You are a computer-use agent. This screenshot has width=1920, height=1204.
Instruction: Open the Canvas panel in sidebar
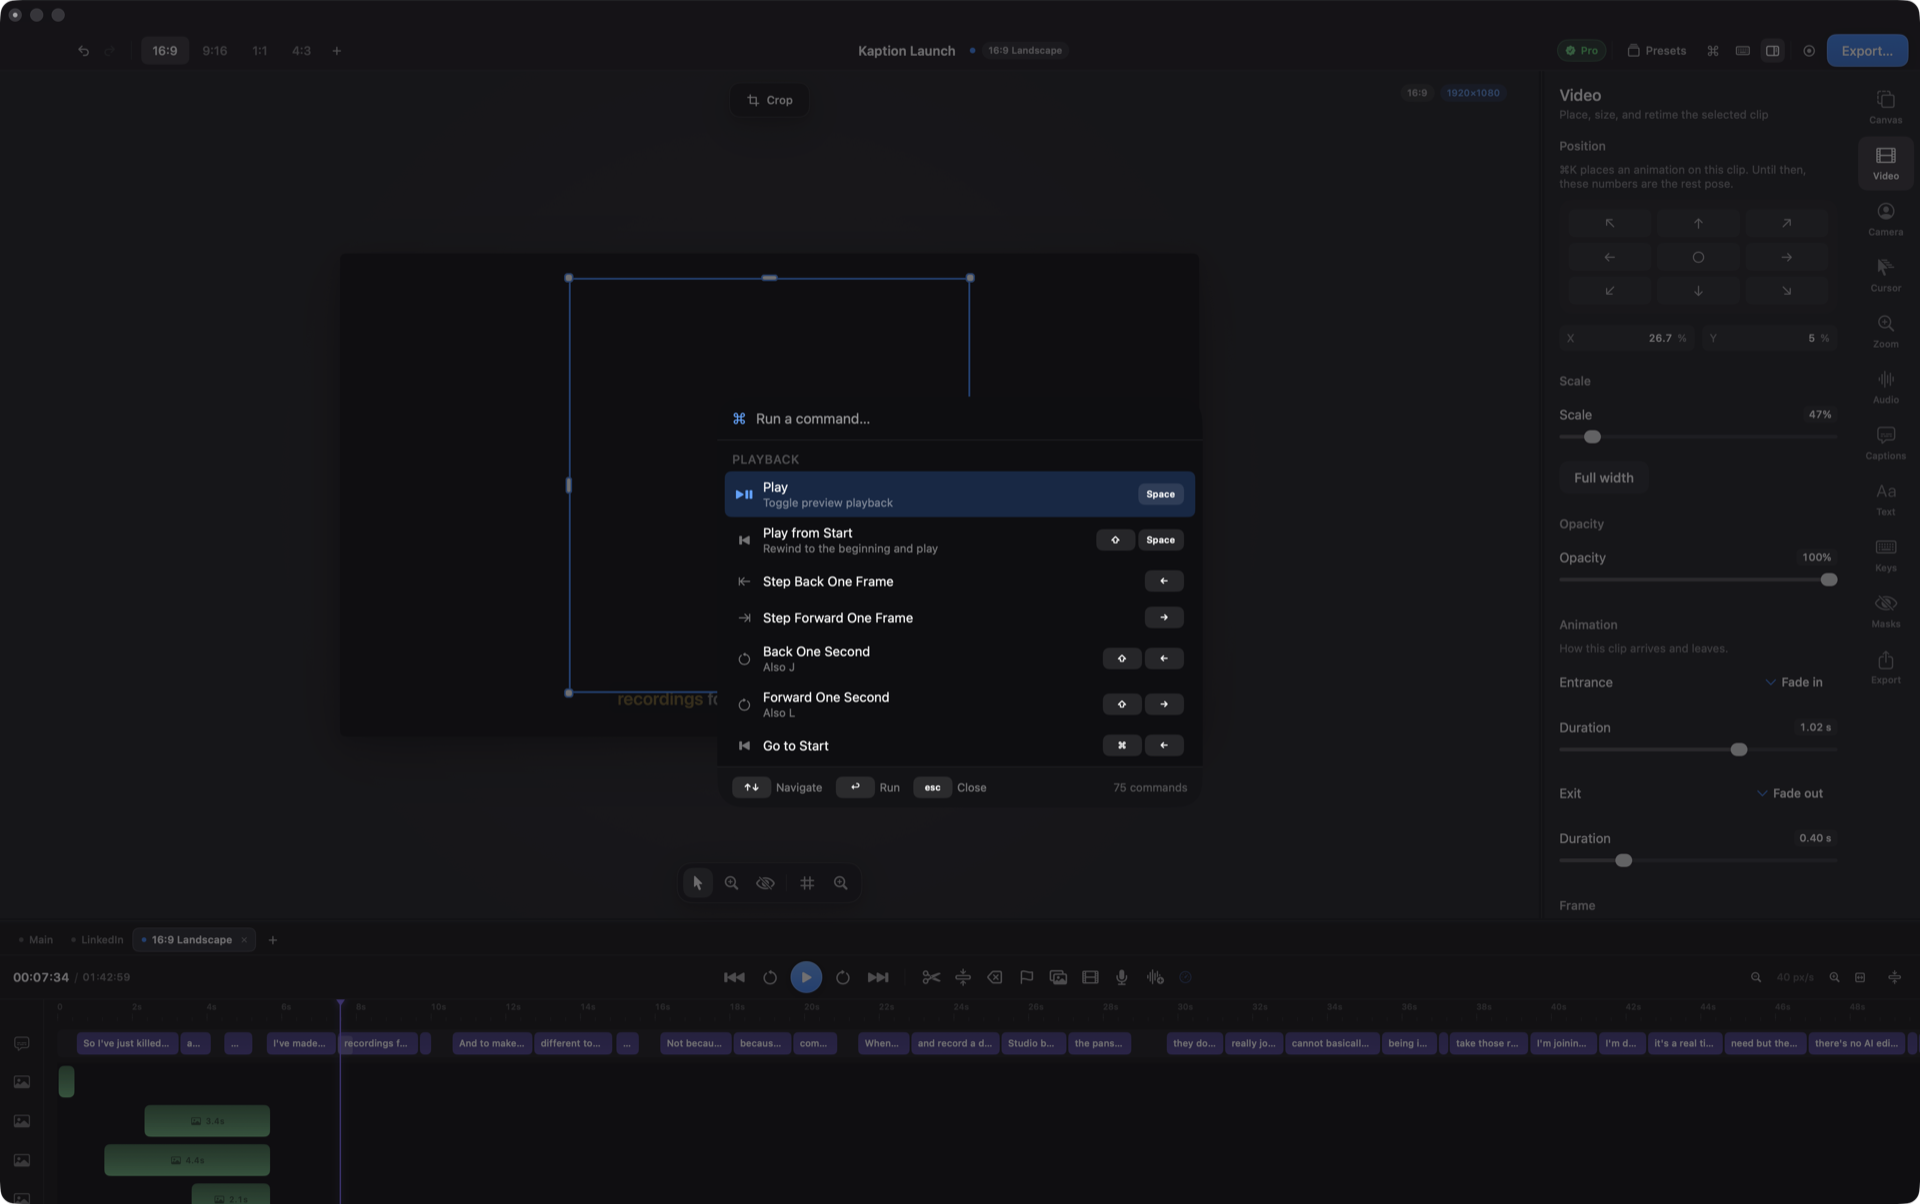[1885, 106]
